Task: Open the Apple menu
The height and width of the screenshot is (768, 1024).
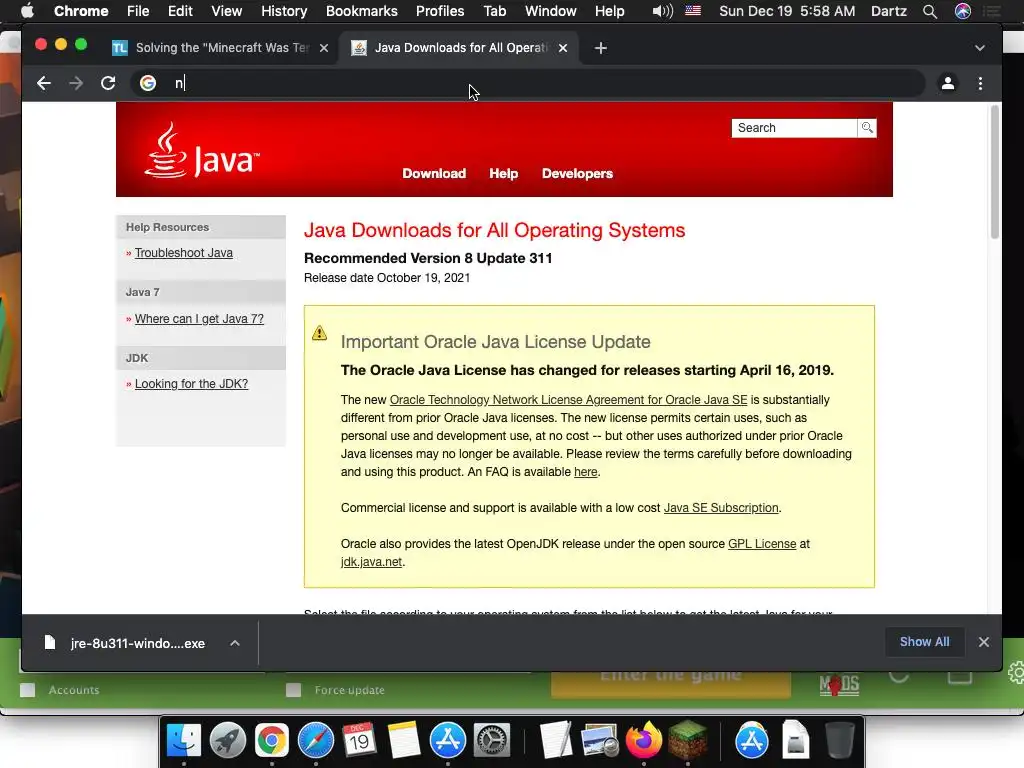Action: [x=27, y=11]
